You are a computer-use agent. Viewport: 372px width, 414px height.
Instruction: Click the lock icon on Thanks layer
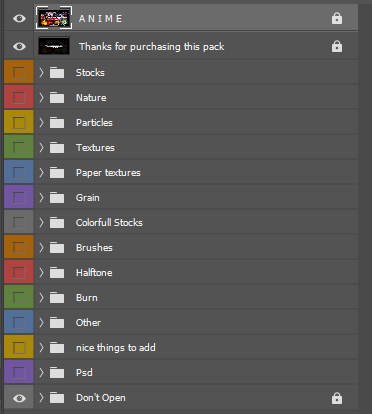(337, 46)
